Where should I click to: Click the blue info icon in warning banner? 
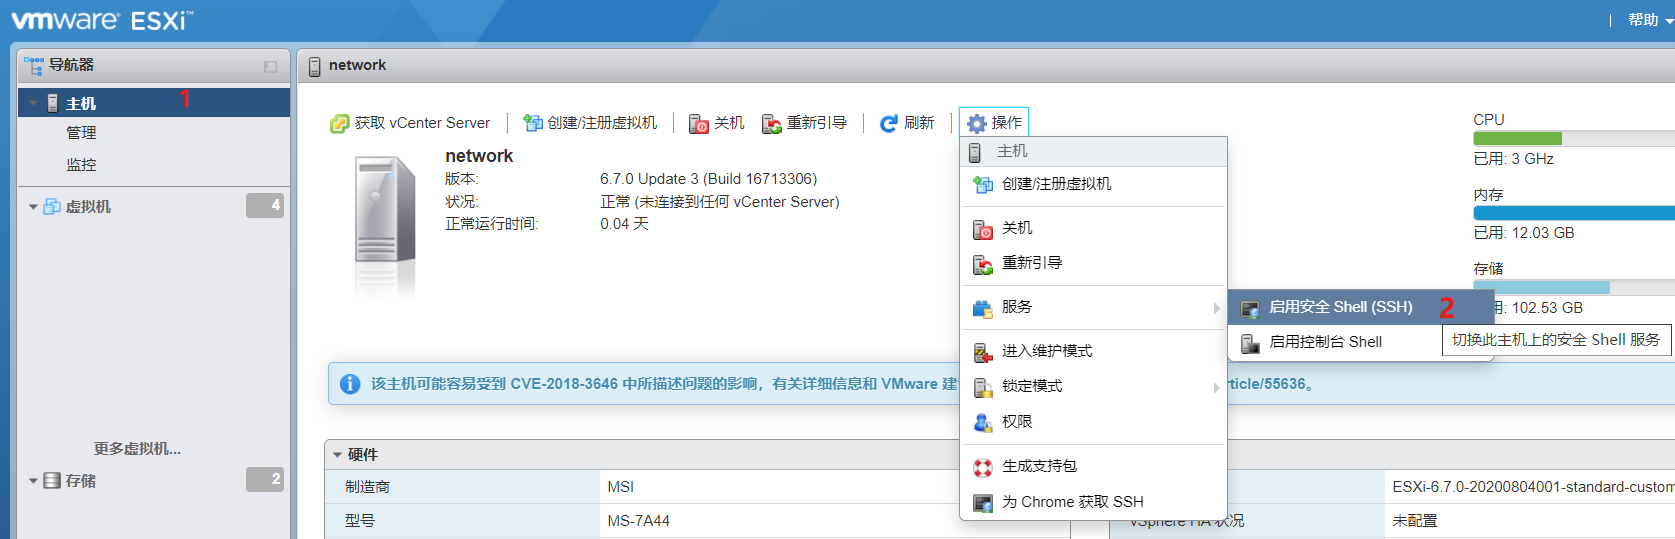point(350,384)
